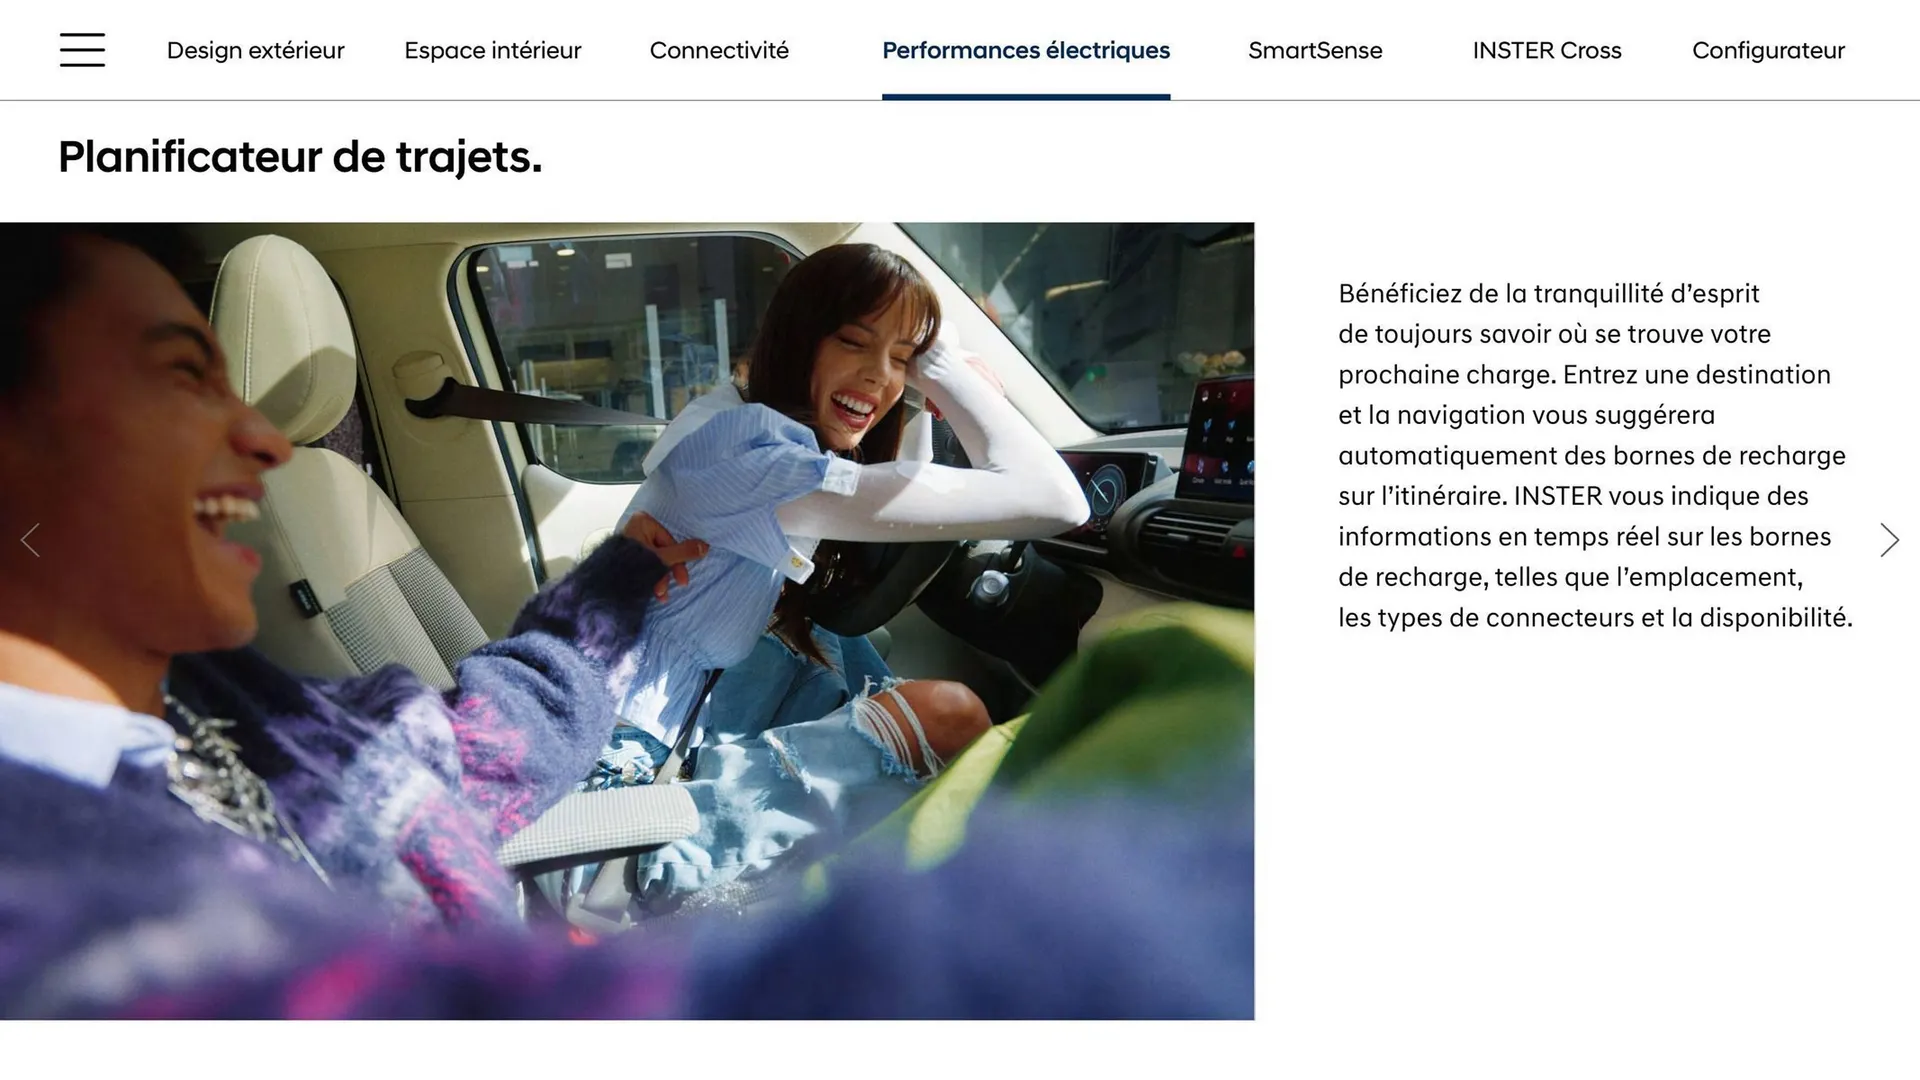This screenshot has height=1080, width=1920.
Task: Click the car interior photo
Action: [x=627, y=621]
